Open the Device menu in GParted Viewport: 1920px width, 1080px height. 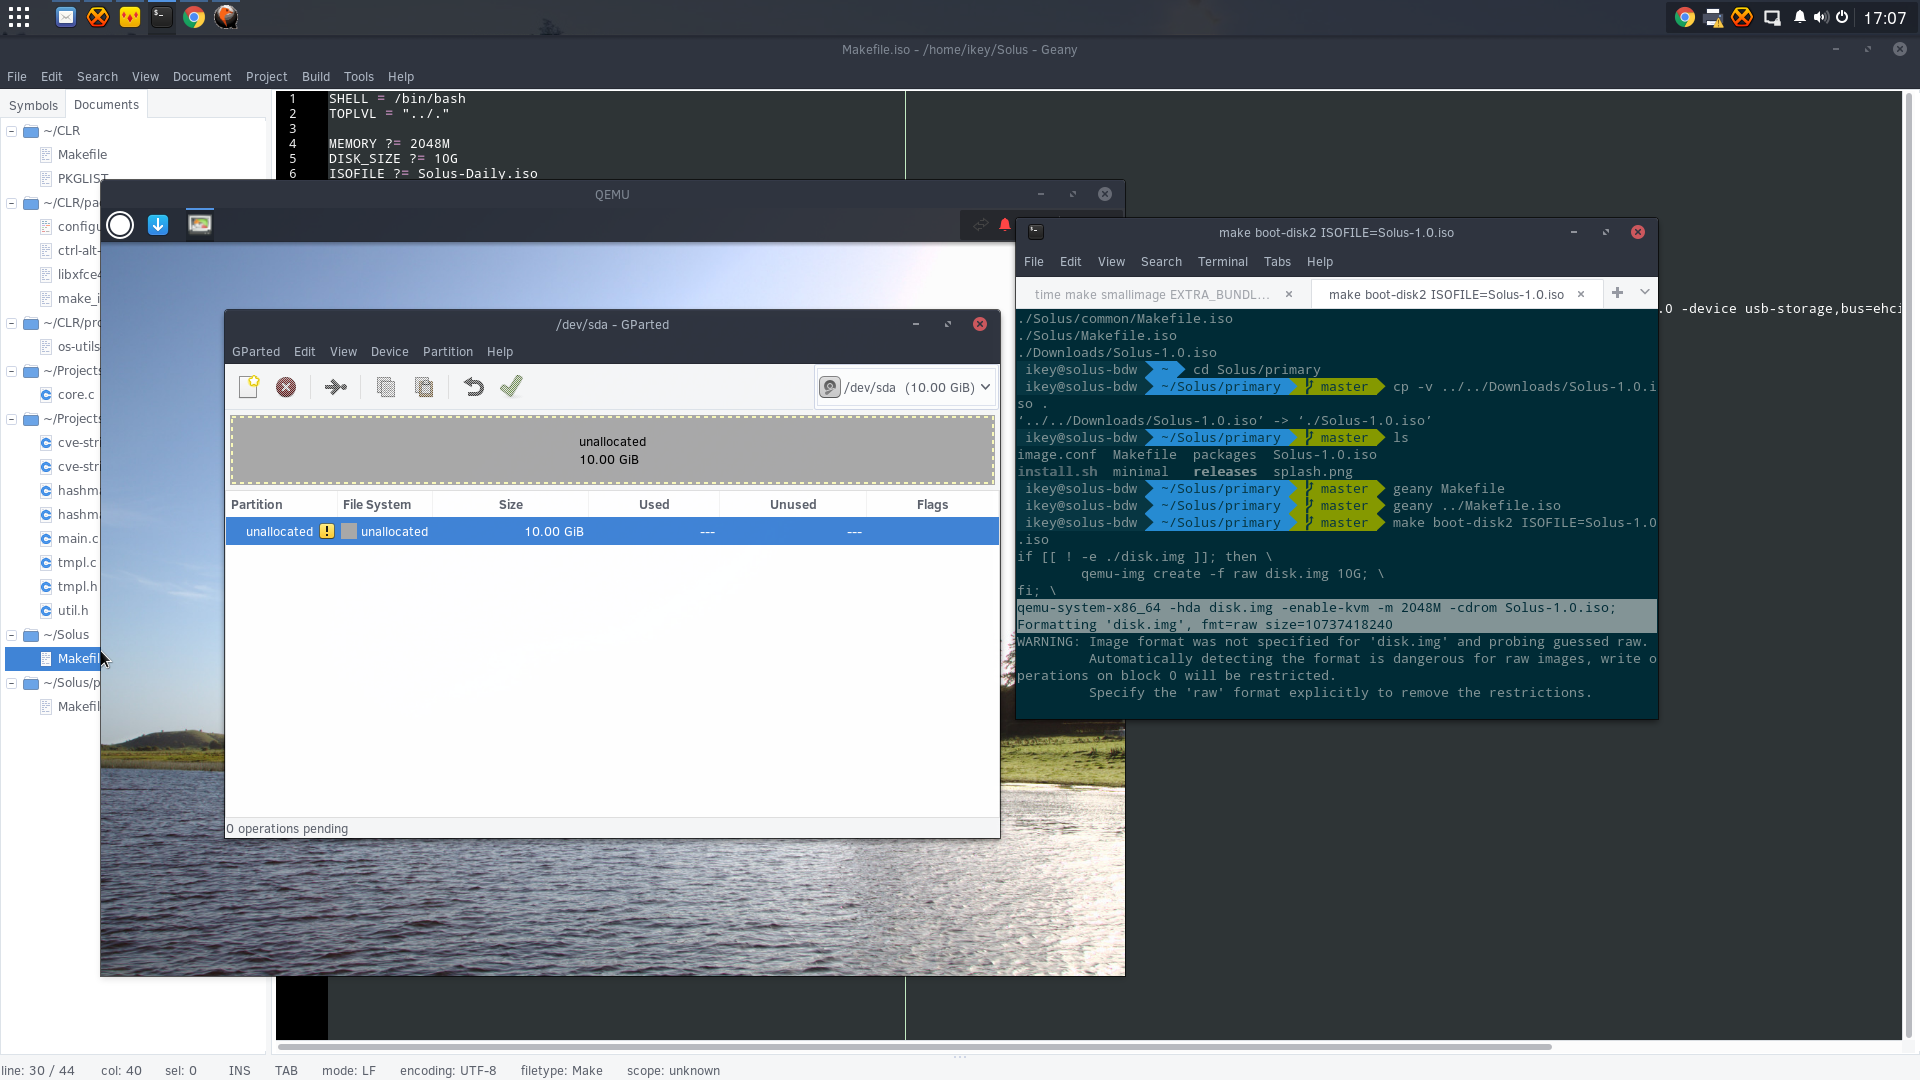(389, 352)
